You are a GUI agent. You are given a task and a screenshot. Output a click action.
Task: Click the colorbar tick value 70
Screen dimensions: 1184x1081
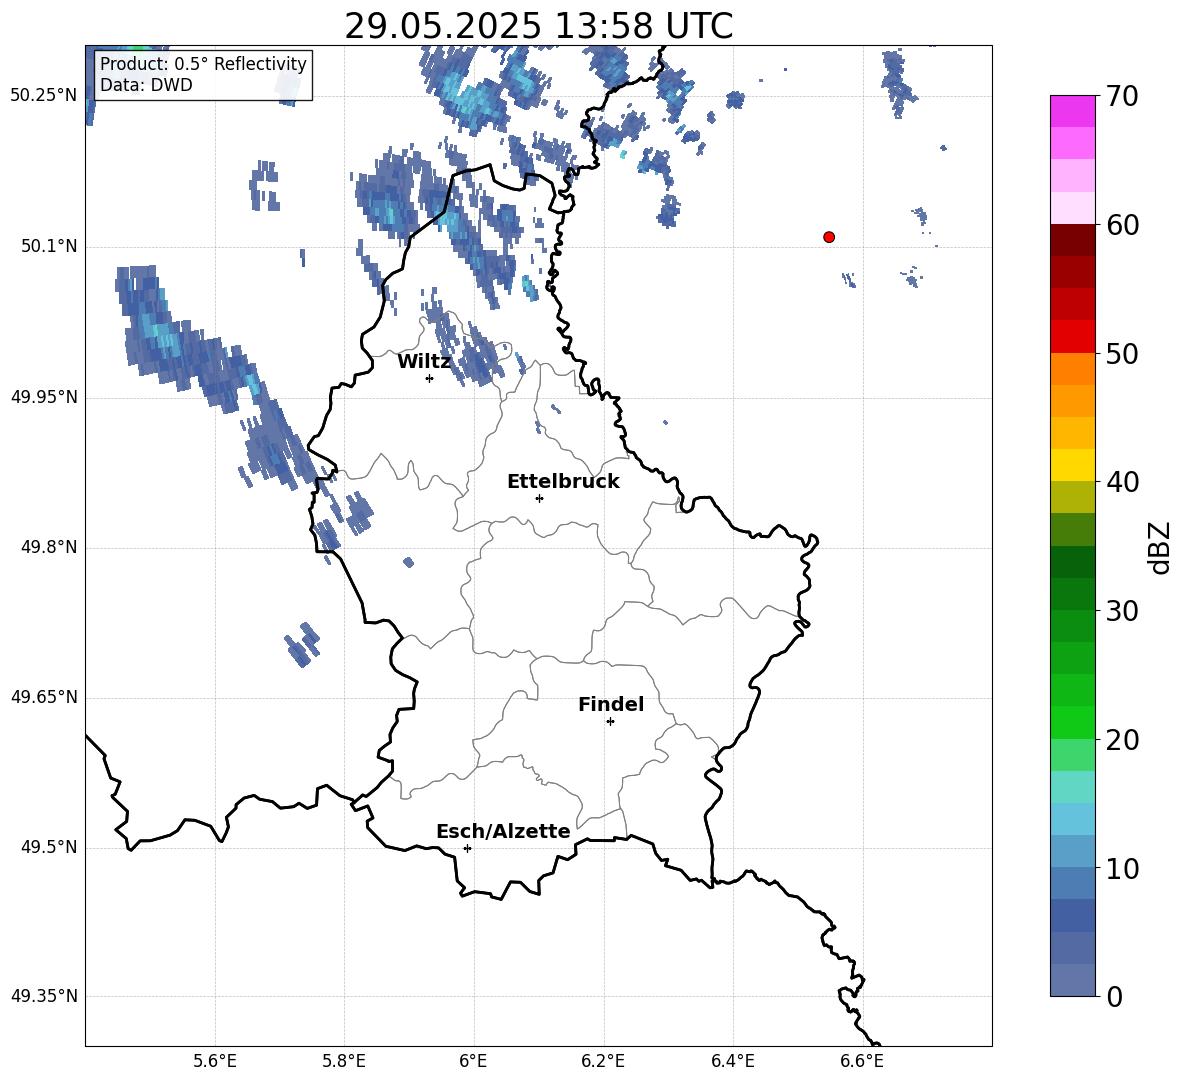click(1122, 96)
